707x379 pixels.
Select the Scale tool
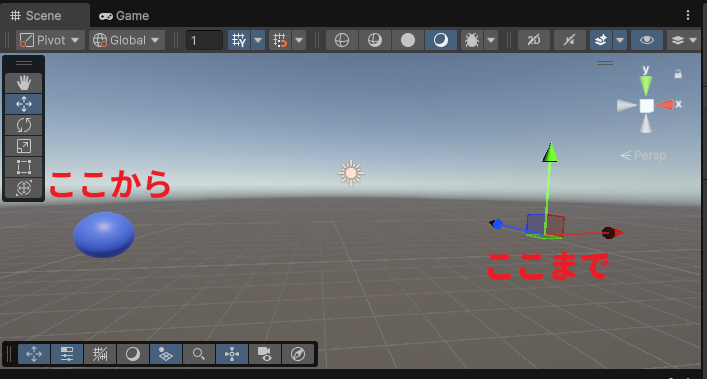[23, 146]
